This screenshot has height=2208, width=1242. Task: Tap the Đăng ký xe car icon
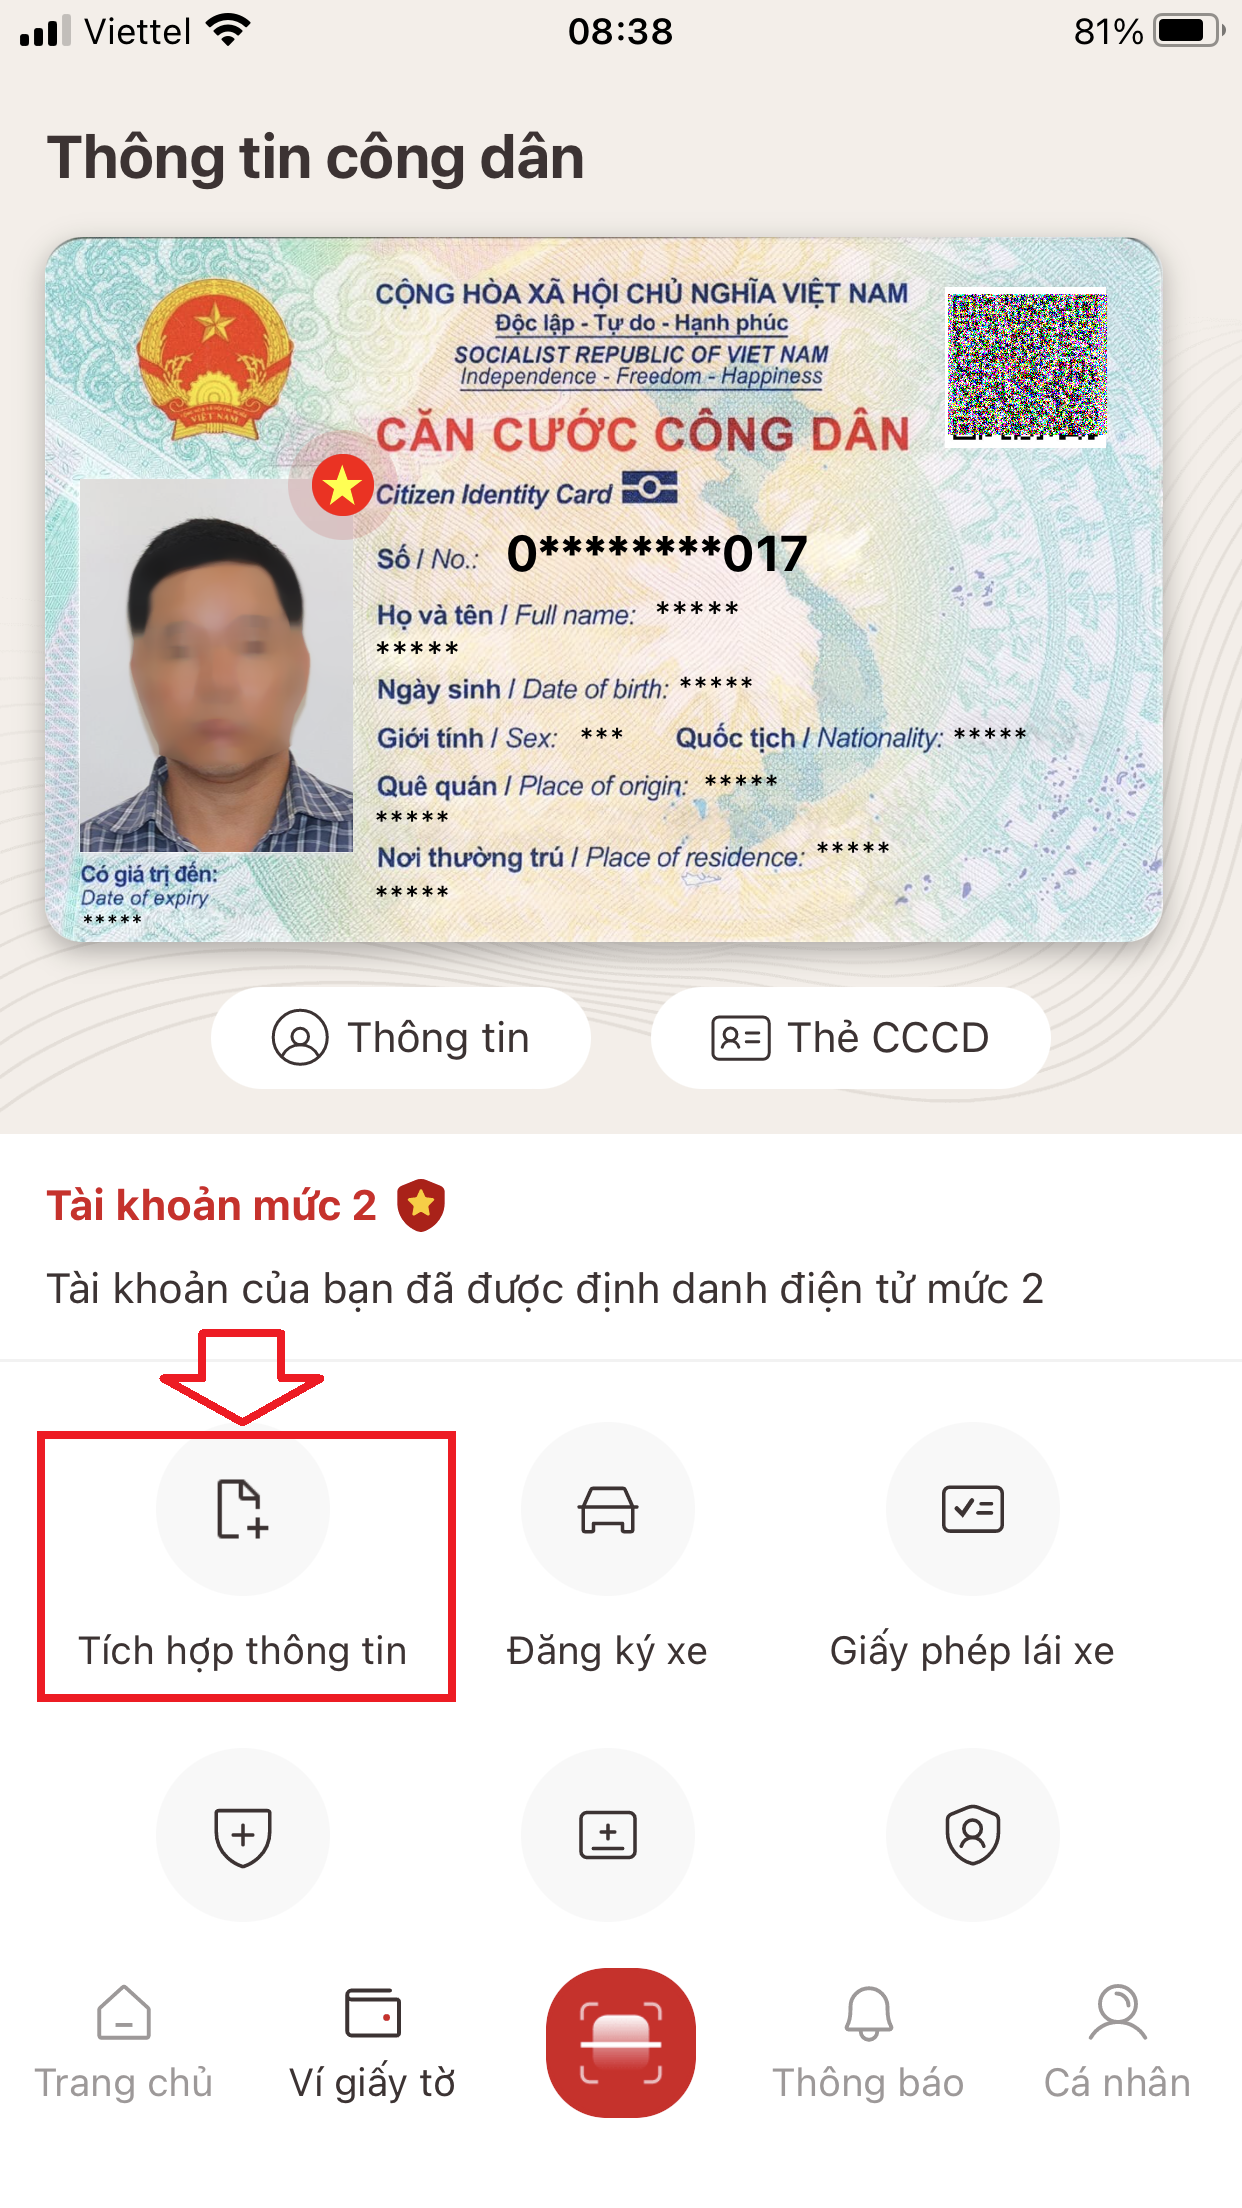(608, 1509)
